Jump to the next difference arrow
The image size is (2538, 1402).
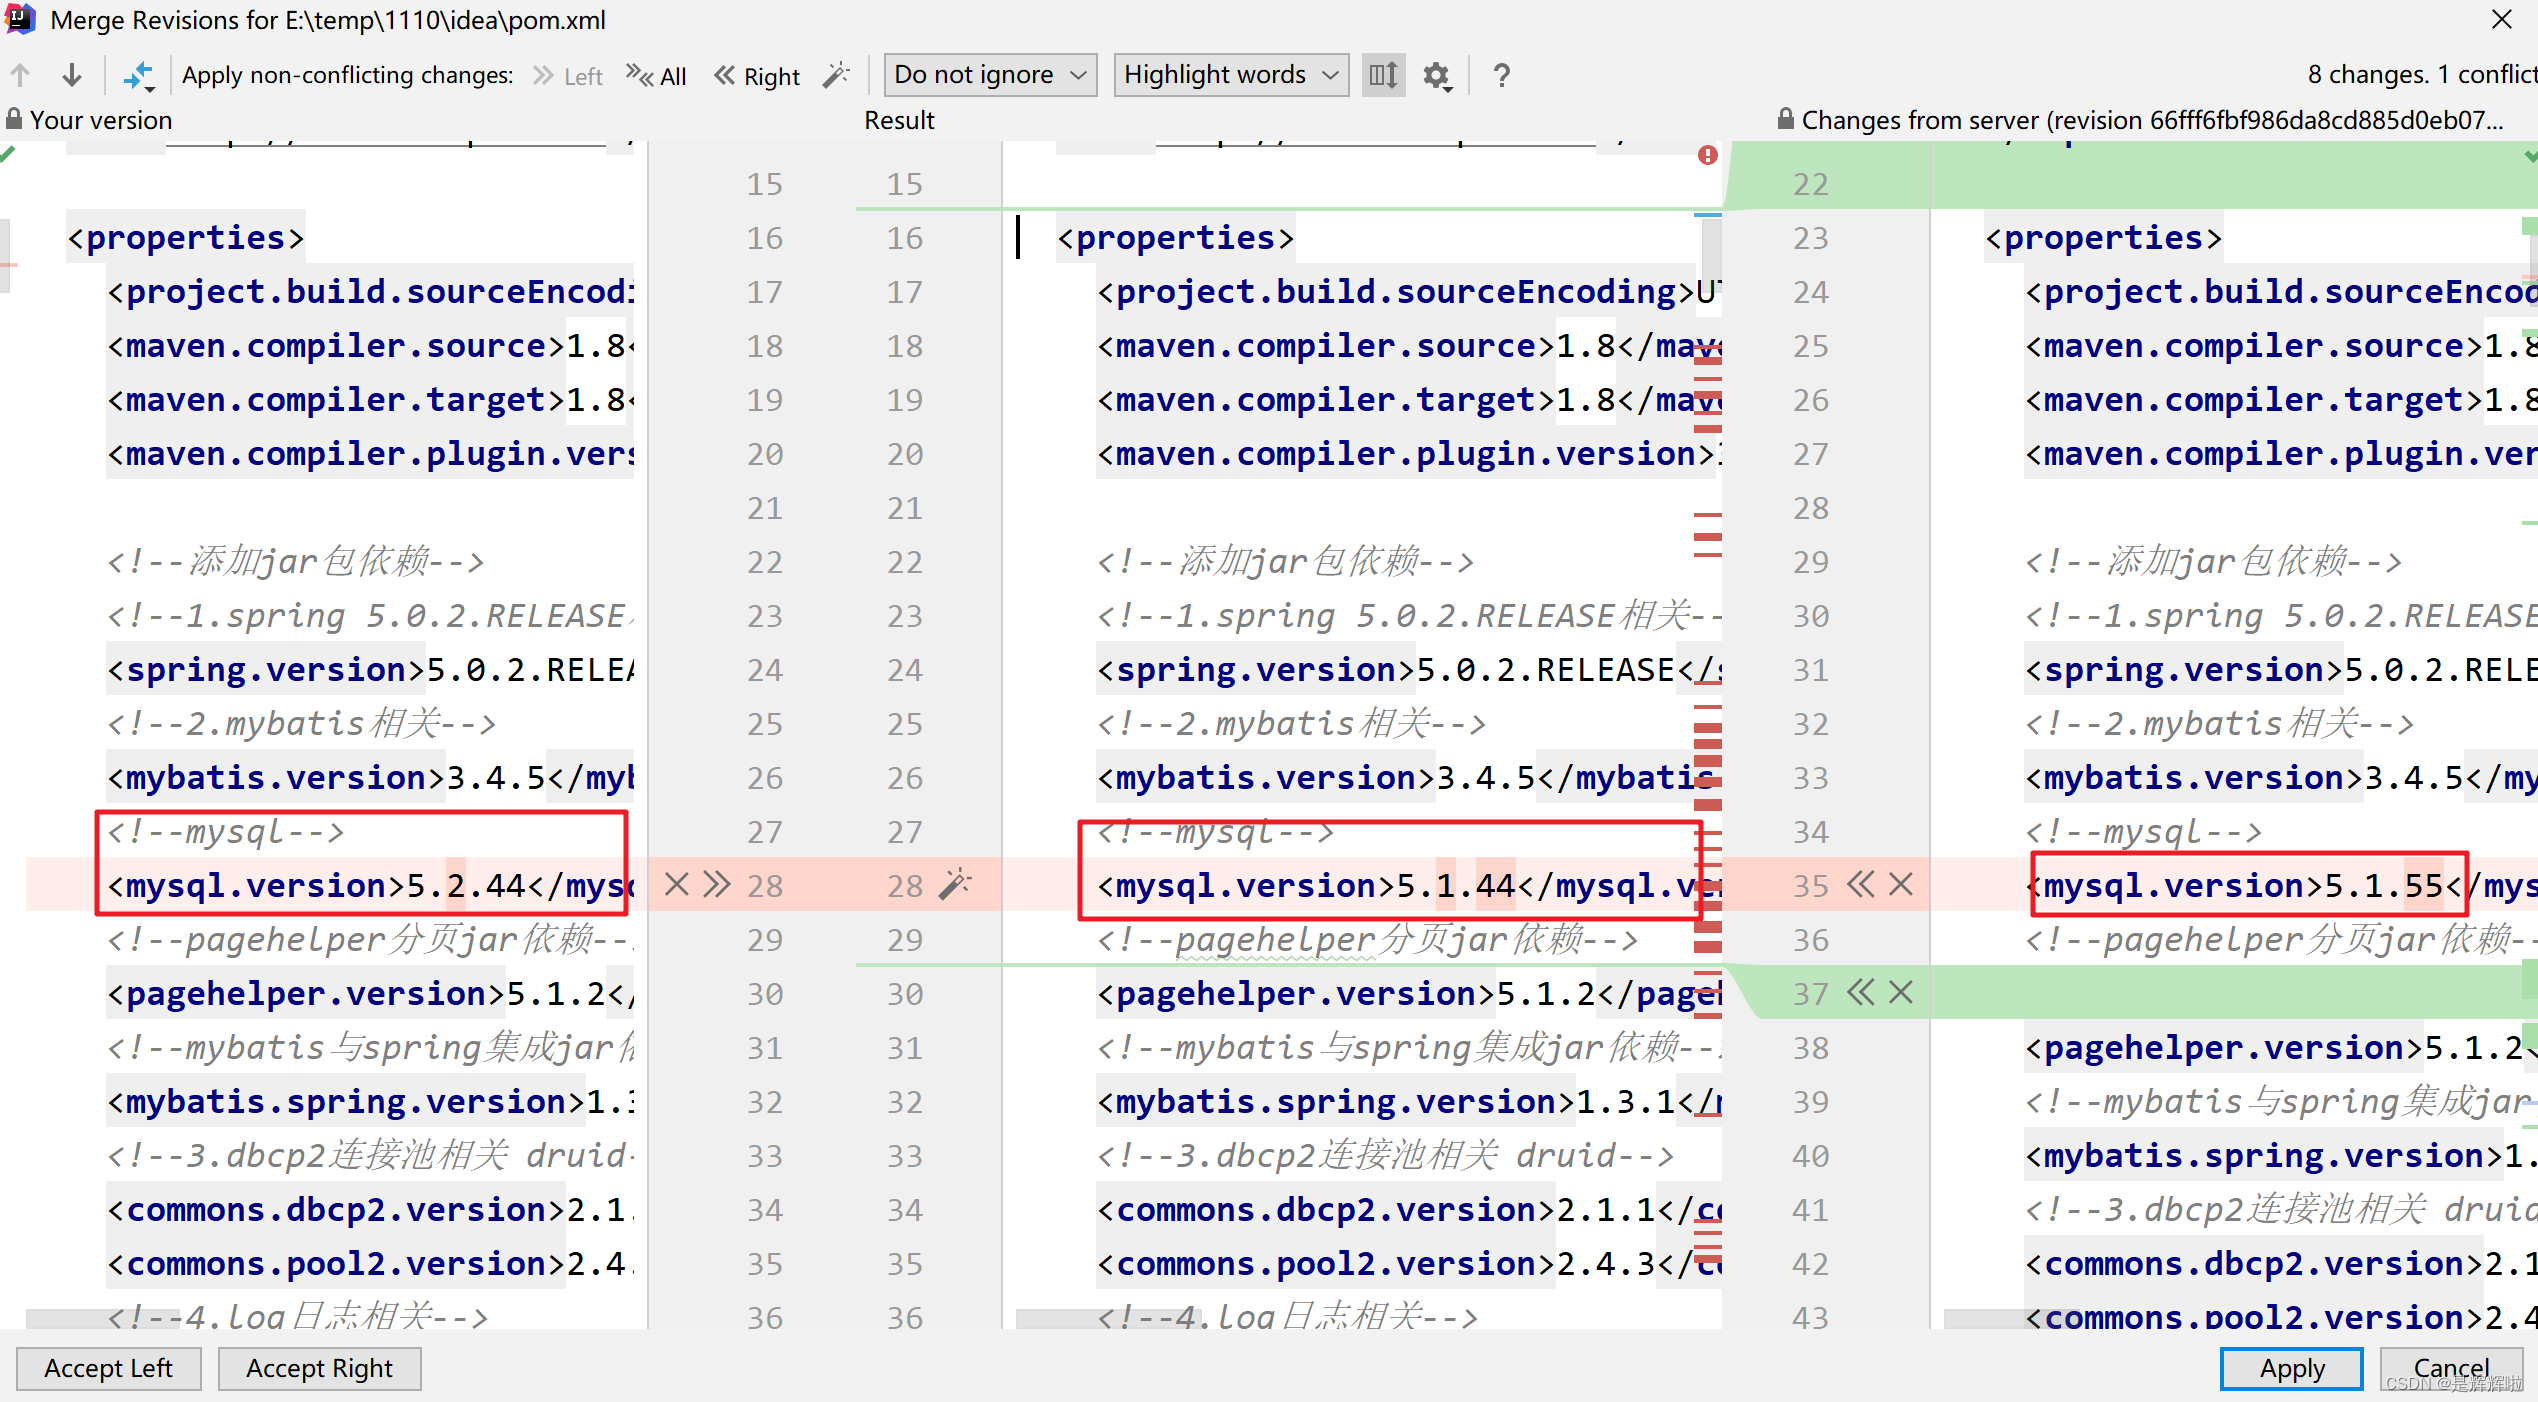click(71, 75)
